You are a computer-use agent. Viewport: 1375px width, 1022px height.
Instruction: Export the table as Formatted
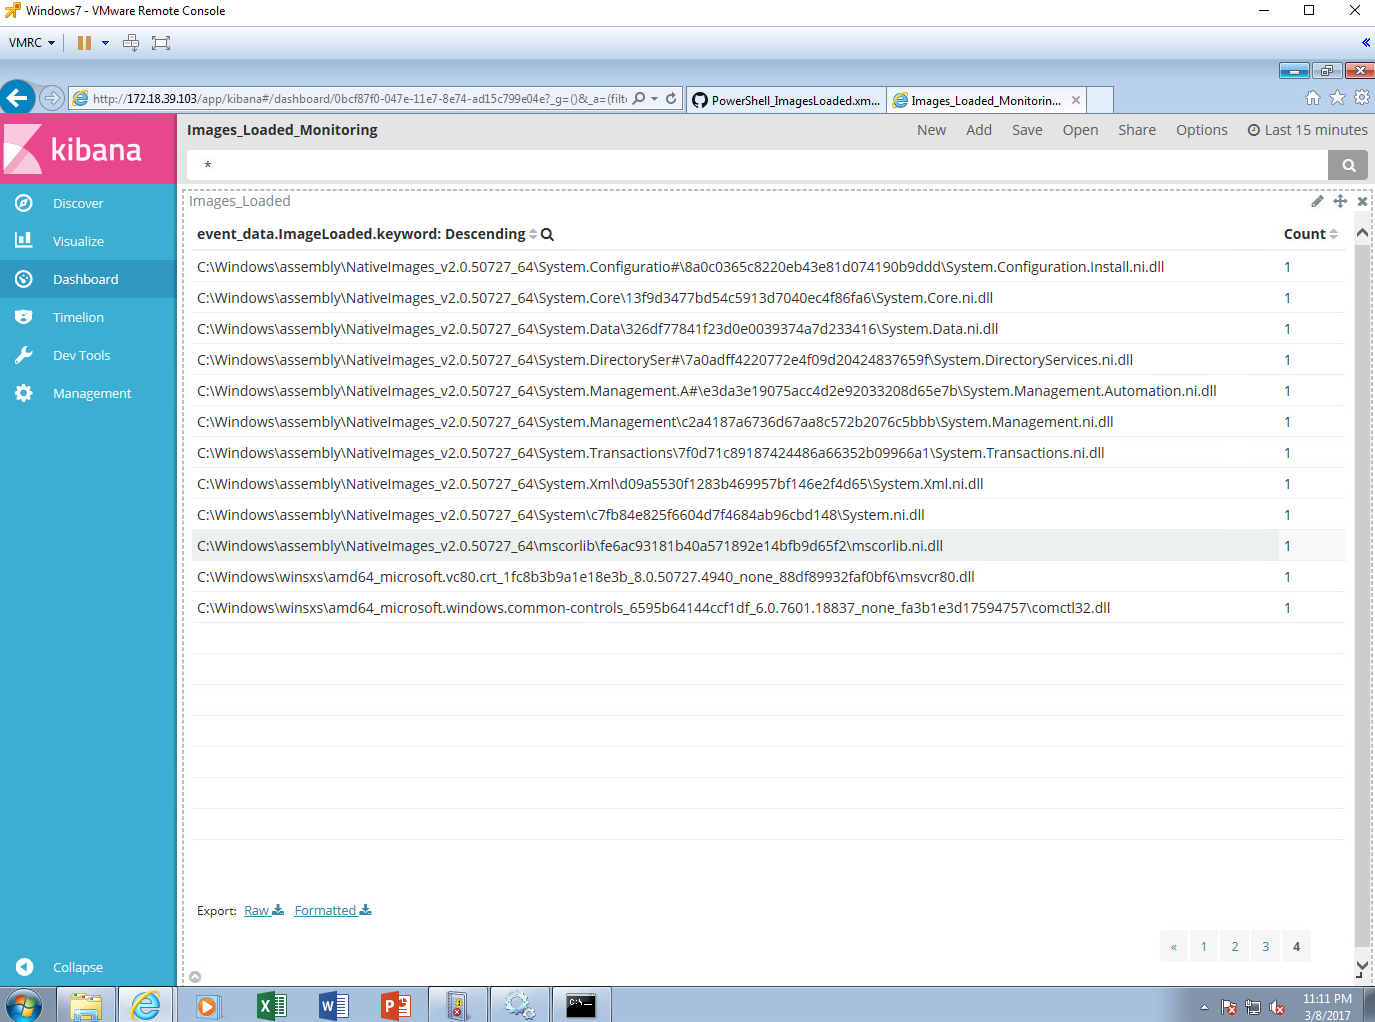(x=333, y=910)
